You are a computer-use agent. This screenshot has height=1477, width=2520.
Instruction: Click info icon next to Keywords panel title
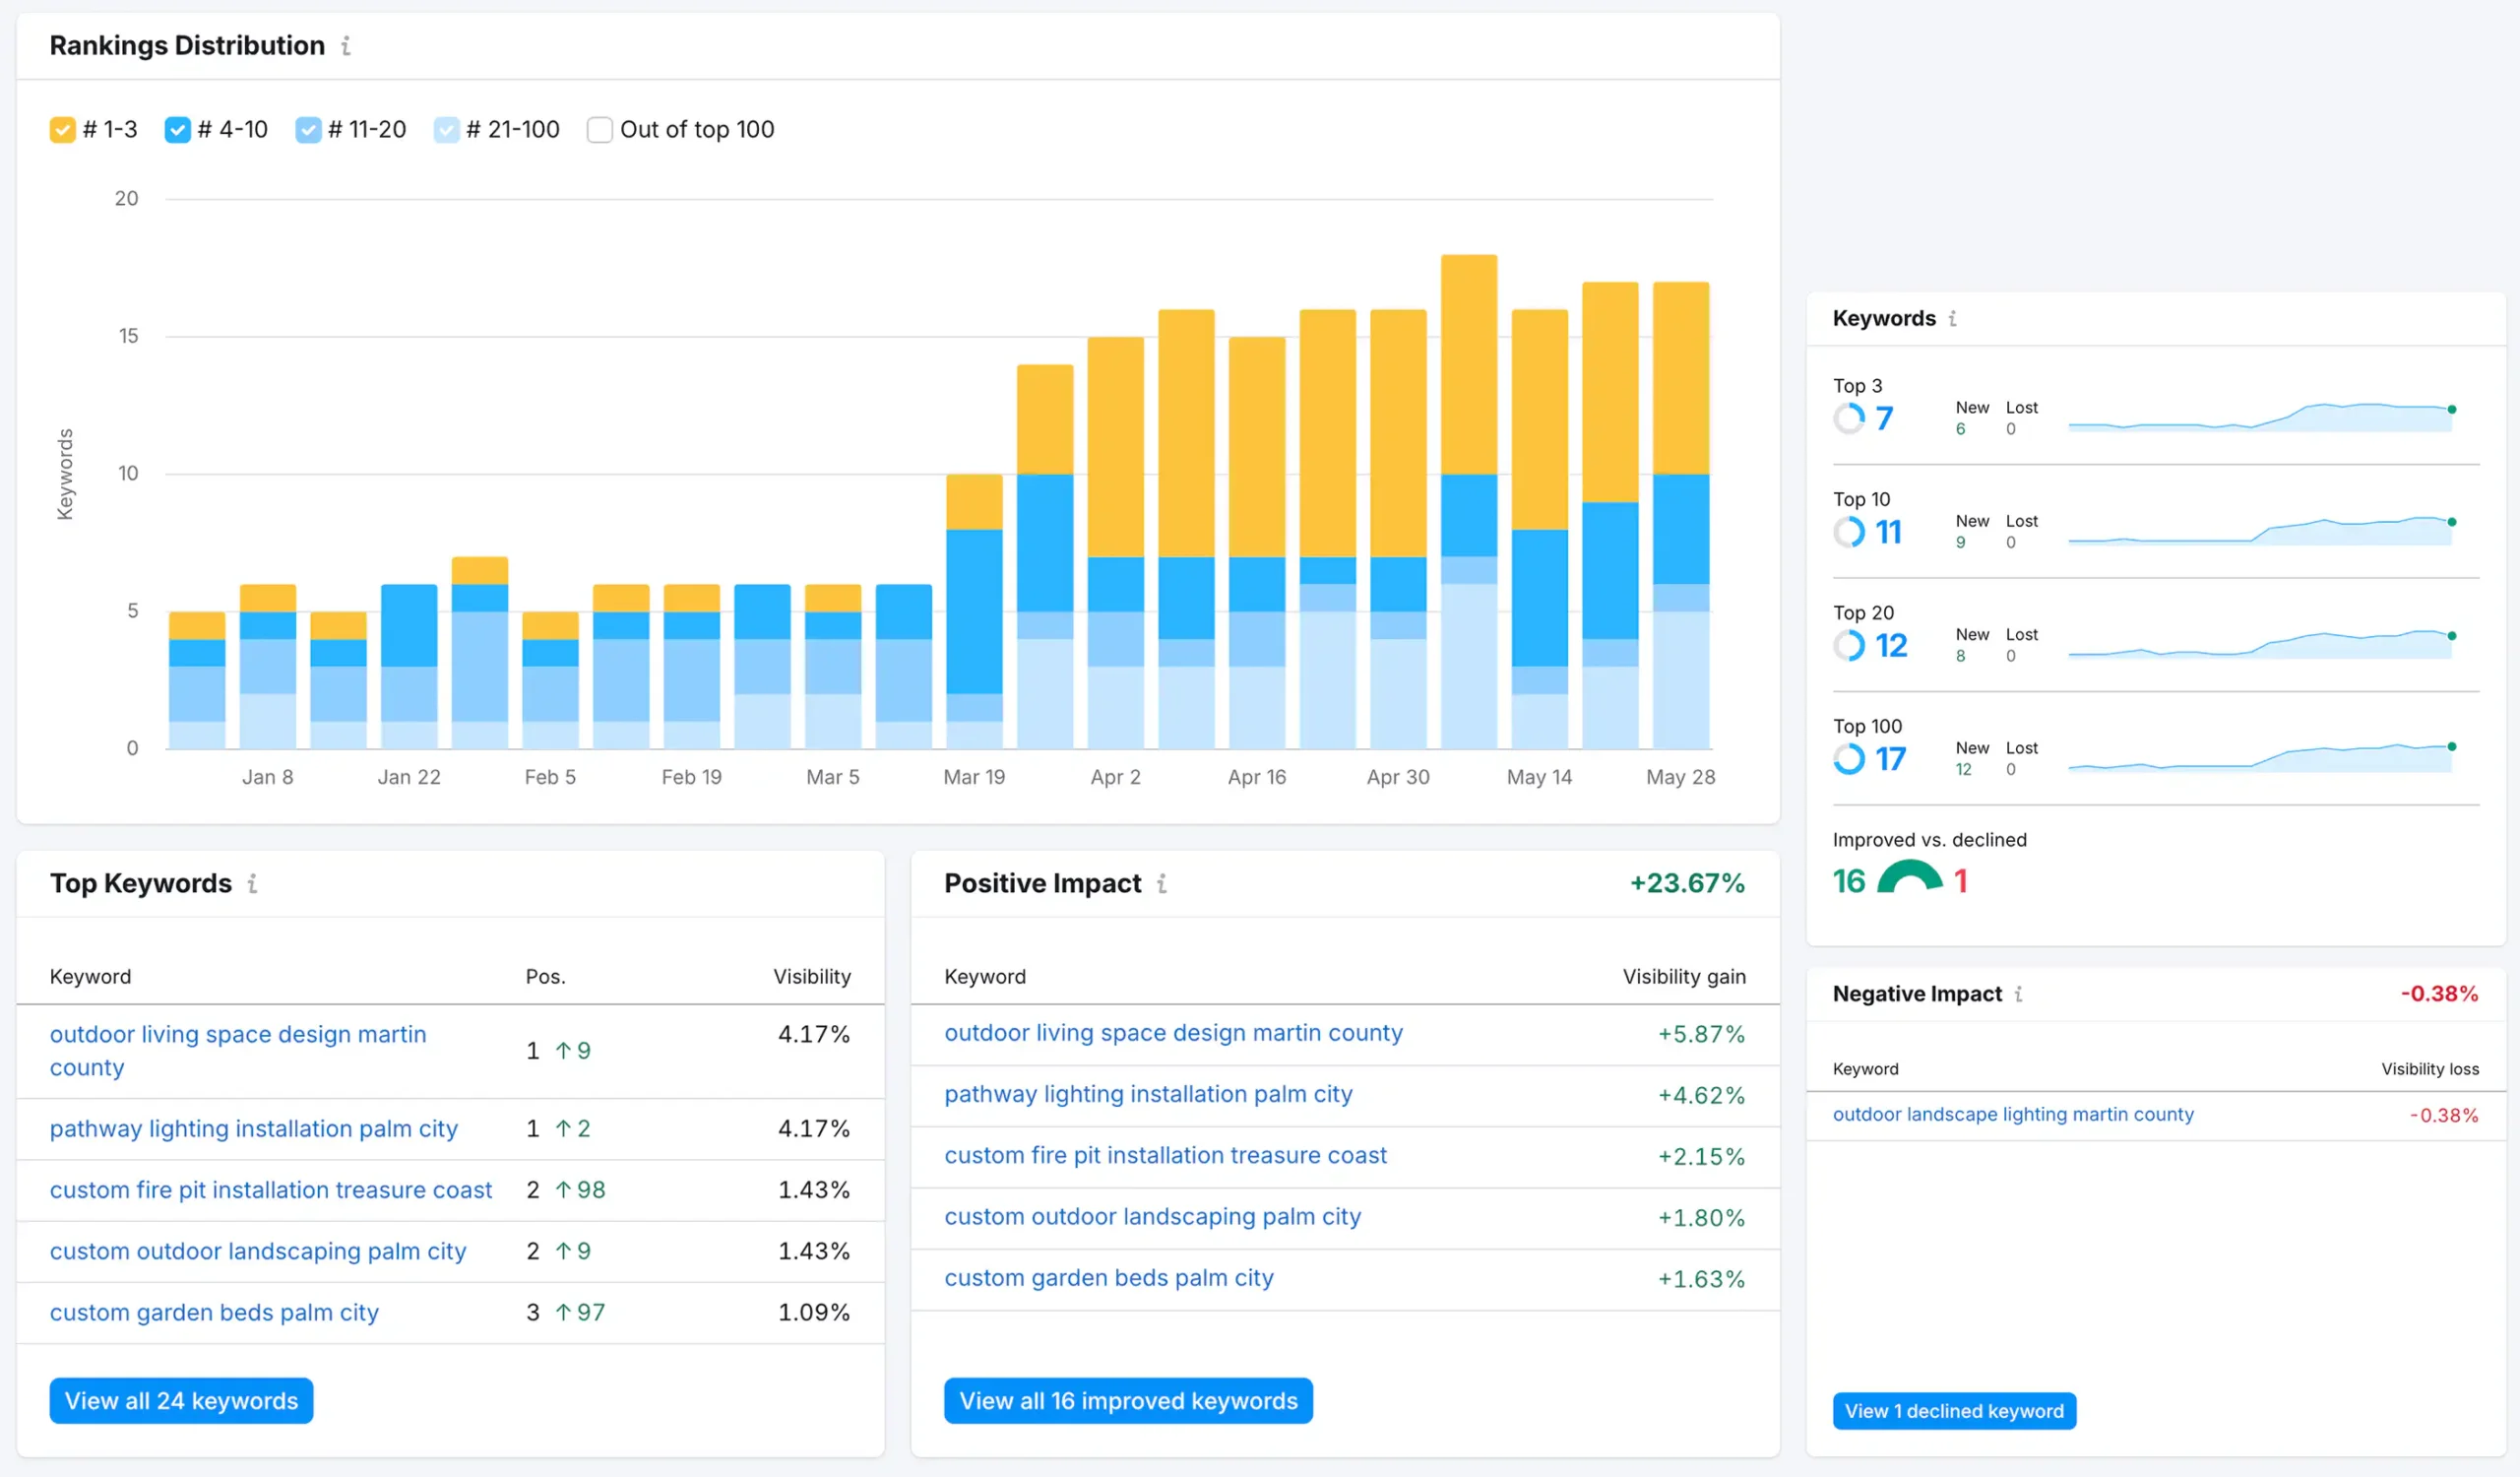coord(1952,319)
